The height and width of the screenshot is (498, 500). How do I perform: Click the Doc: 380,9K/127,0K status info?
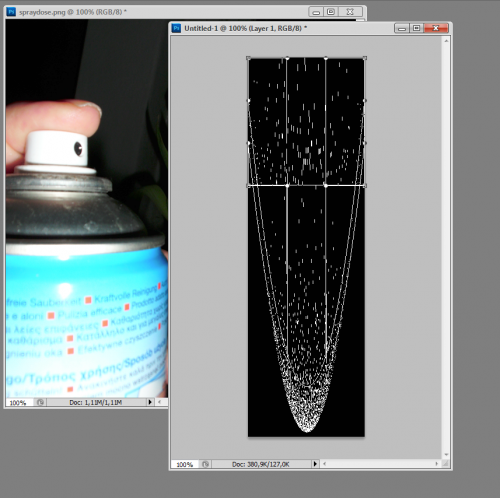pos(261,464)
